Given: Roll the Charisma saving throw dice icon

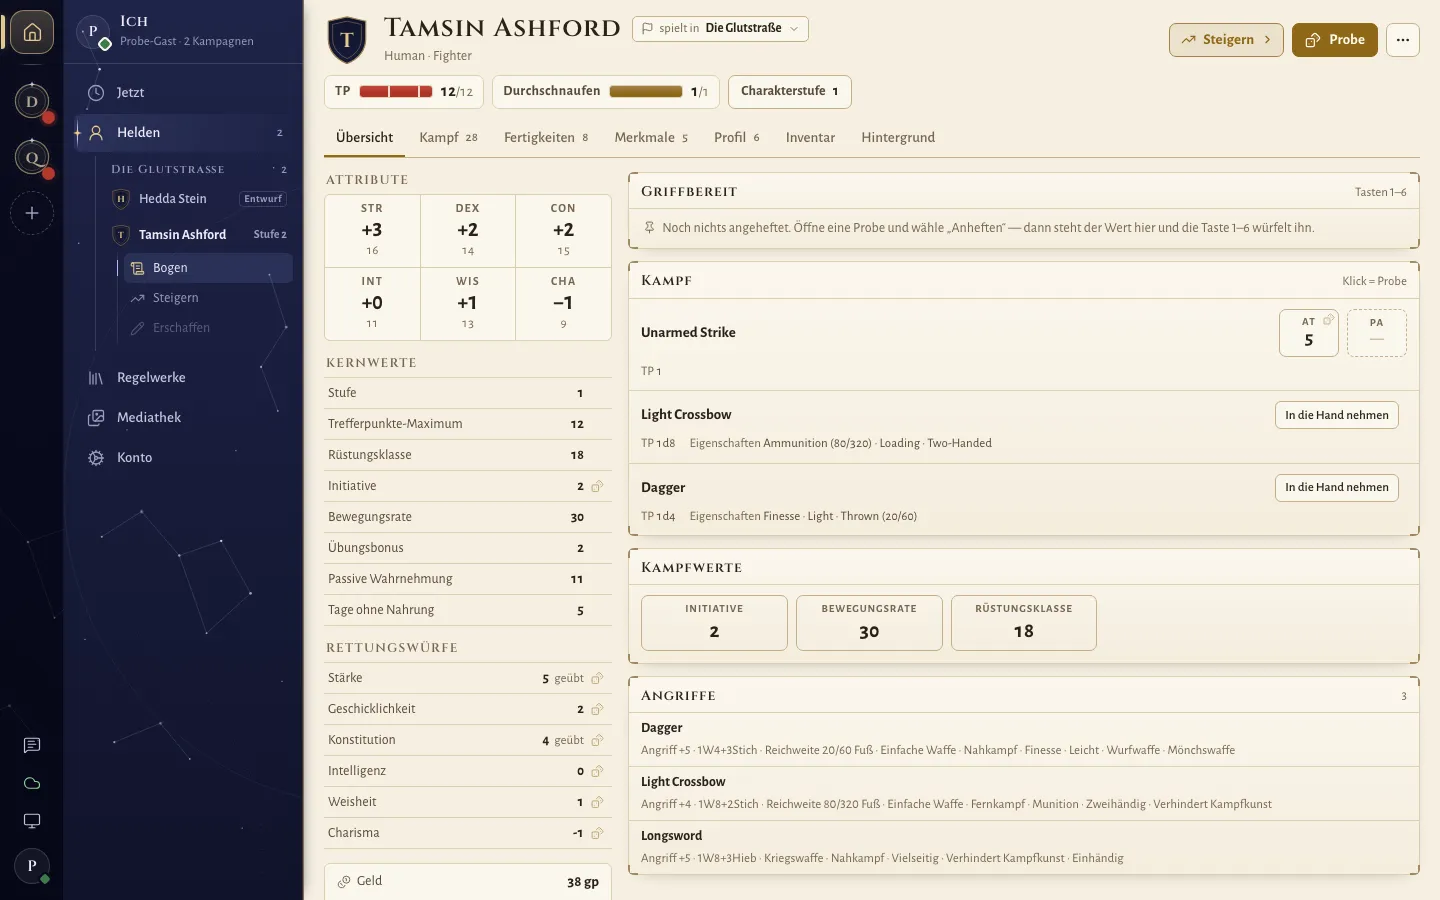Looking at the screenshot, I should (597, 833).
